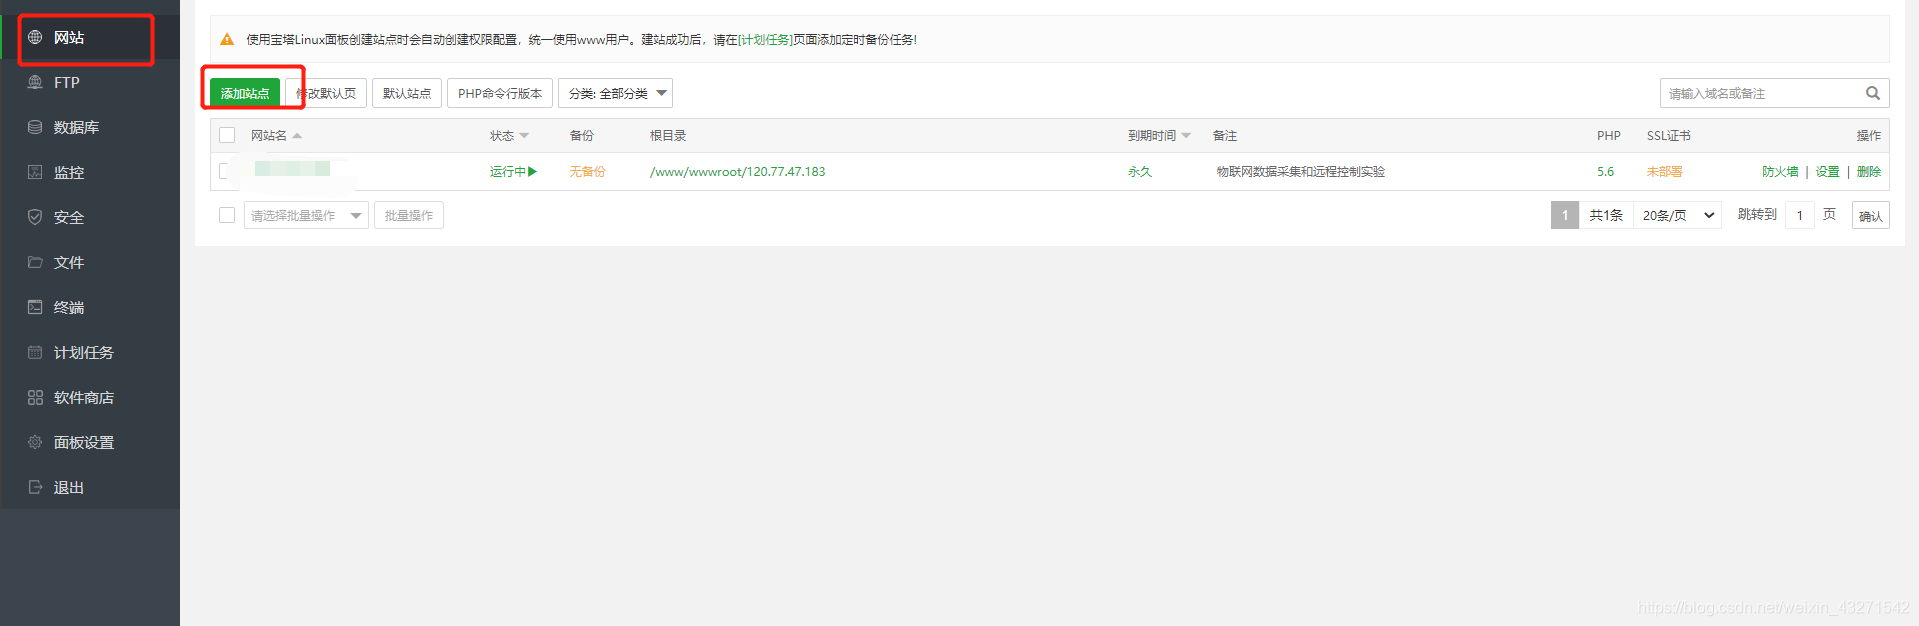Sort sites by the 网站名 arrow icon
The width and height of the screenshot is (1919, 626).
pos(297,136)
